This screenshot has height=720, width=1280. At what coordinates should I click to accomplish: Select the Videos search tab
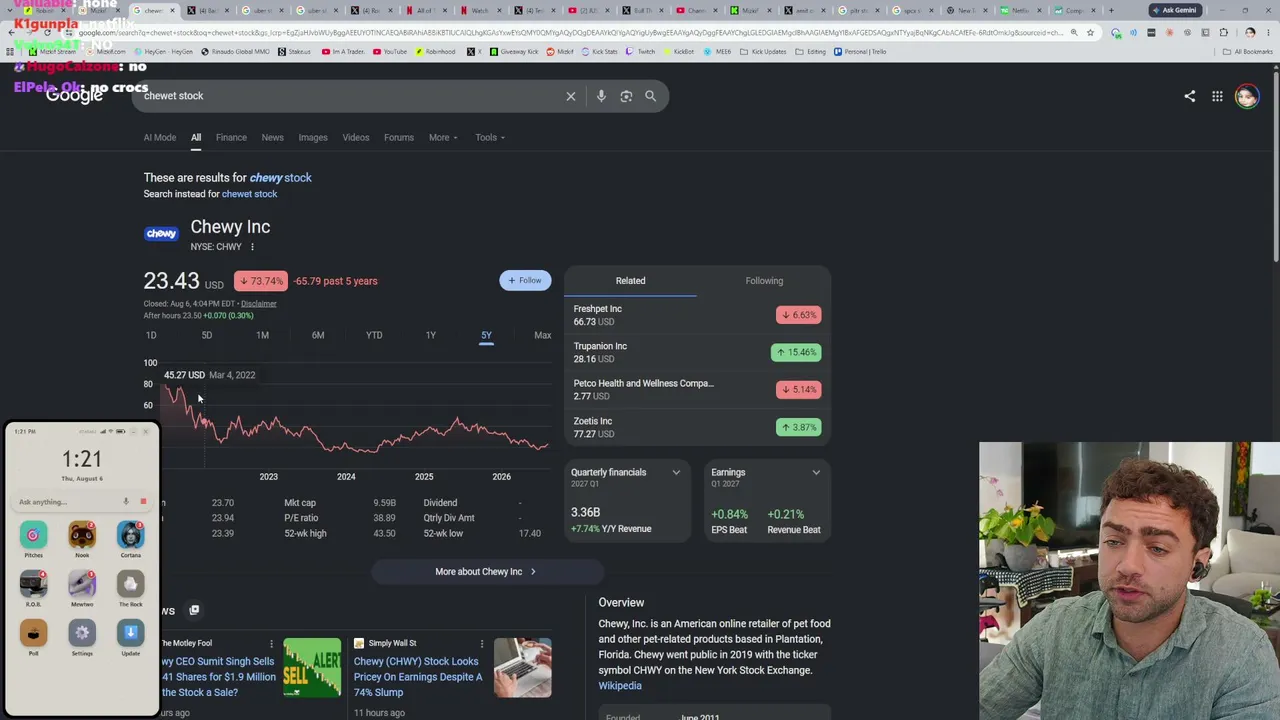point(356,138)
